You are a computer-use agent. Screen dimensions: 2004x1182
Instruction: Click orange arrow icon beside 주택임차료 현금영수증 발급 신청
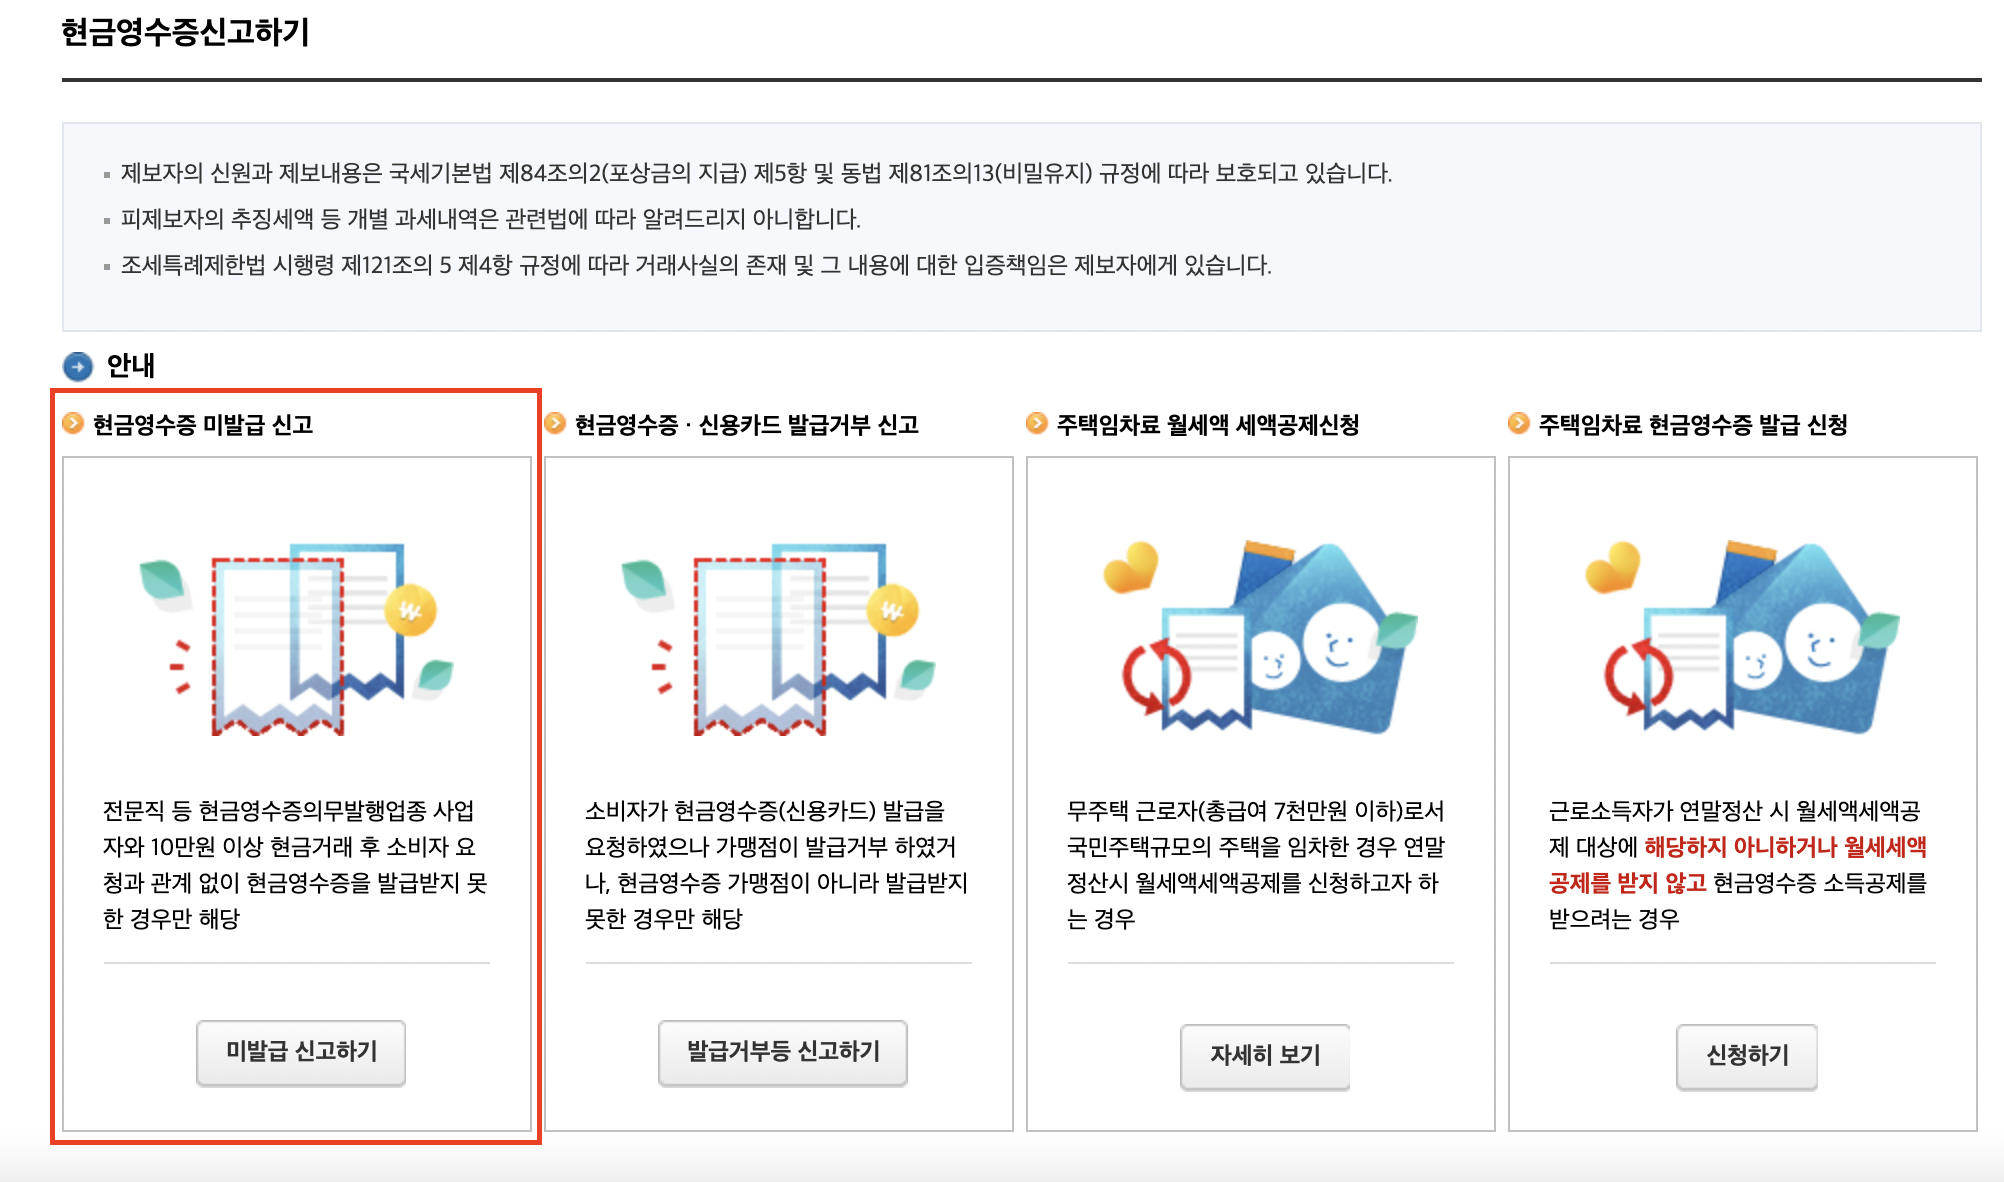click(1519, 424)
